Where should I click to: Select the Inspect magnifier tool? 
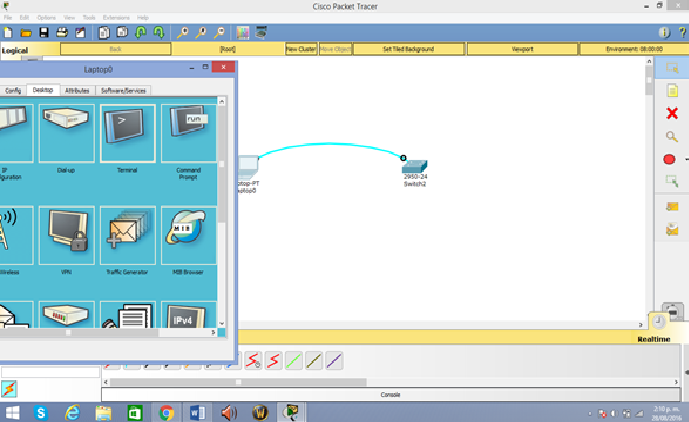click(672, 137)
